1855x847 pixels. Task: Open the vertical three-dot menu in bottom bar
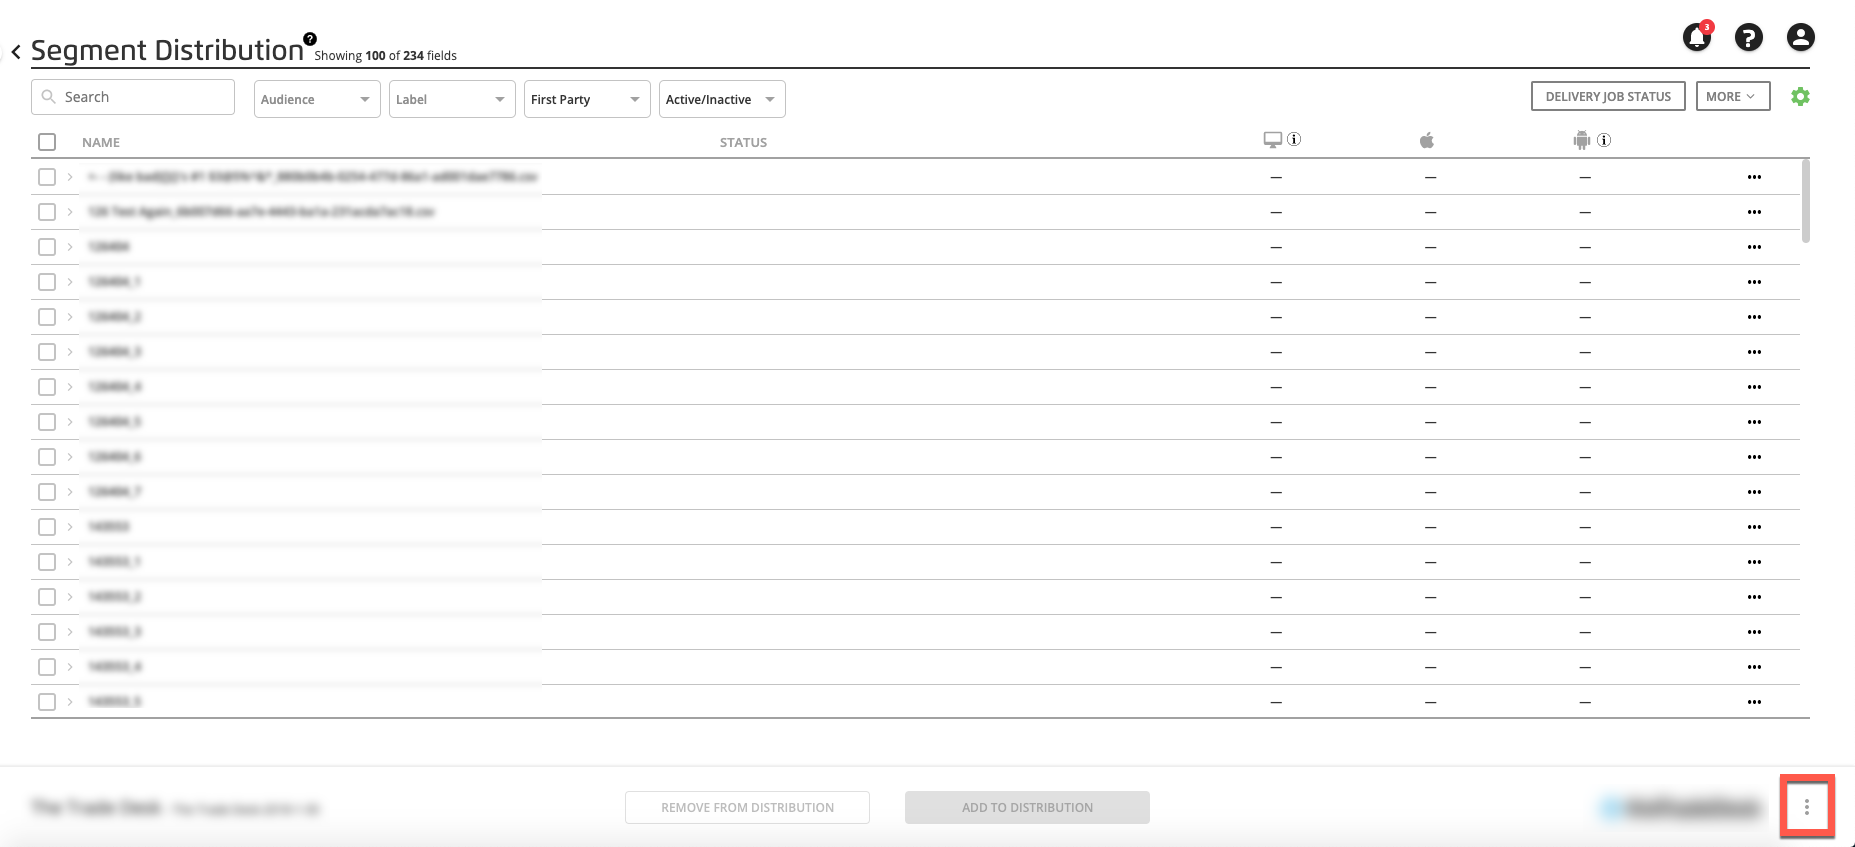[x=1806, y=807]
